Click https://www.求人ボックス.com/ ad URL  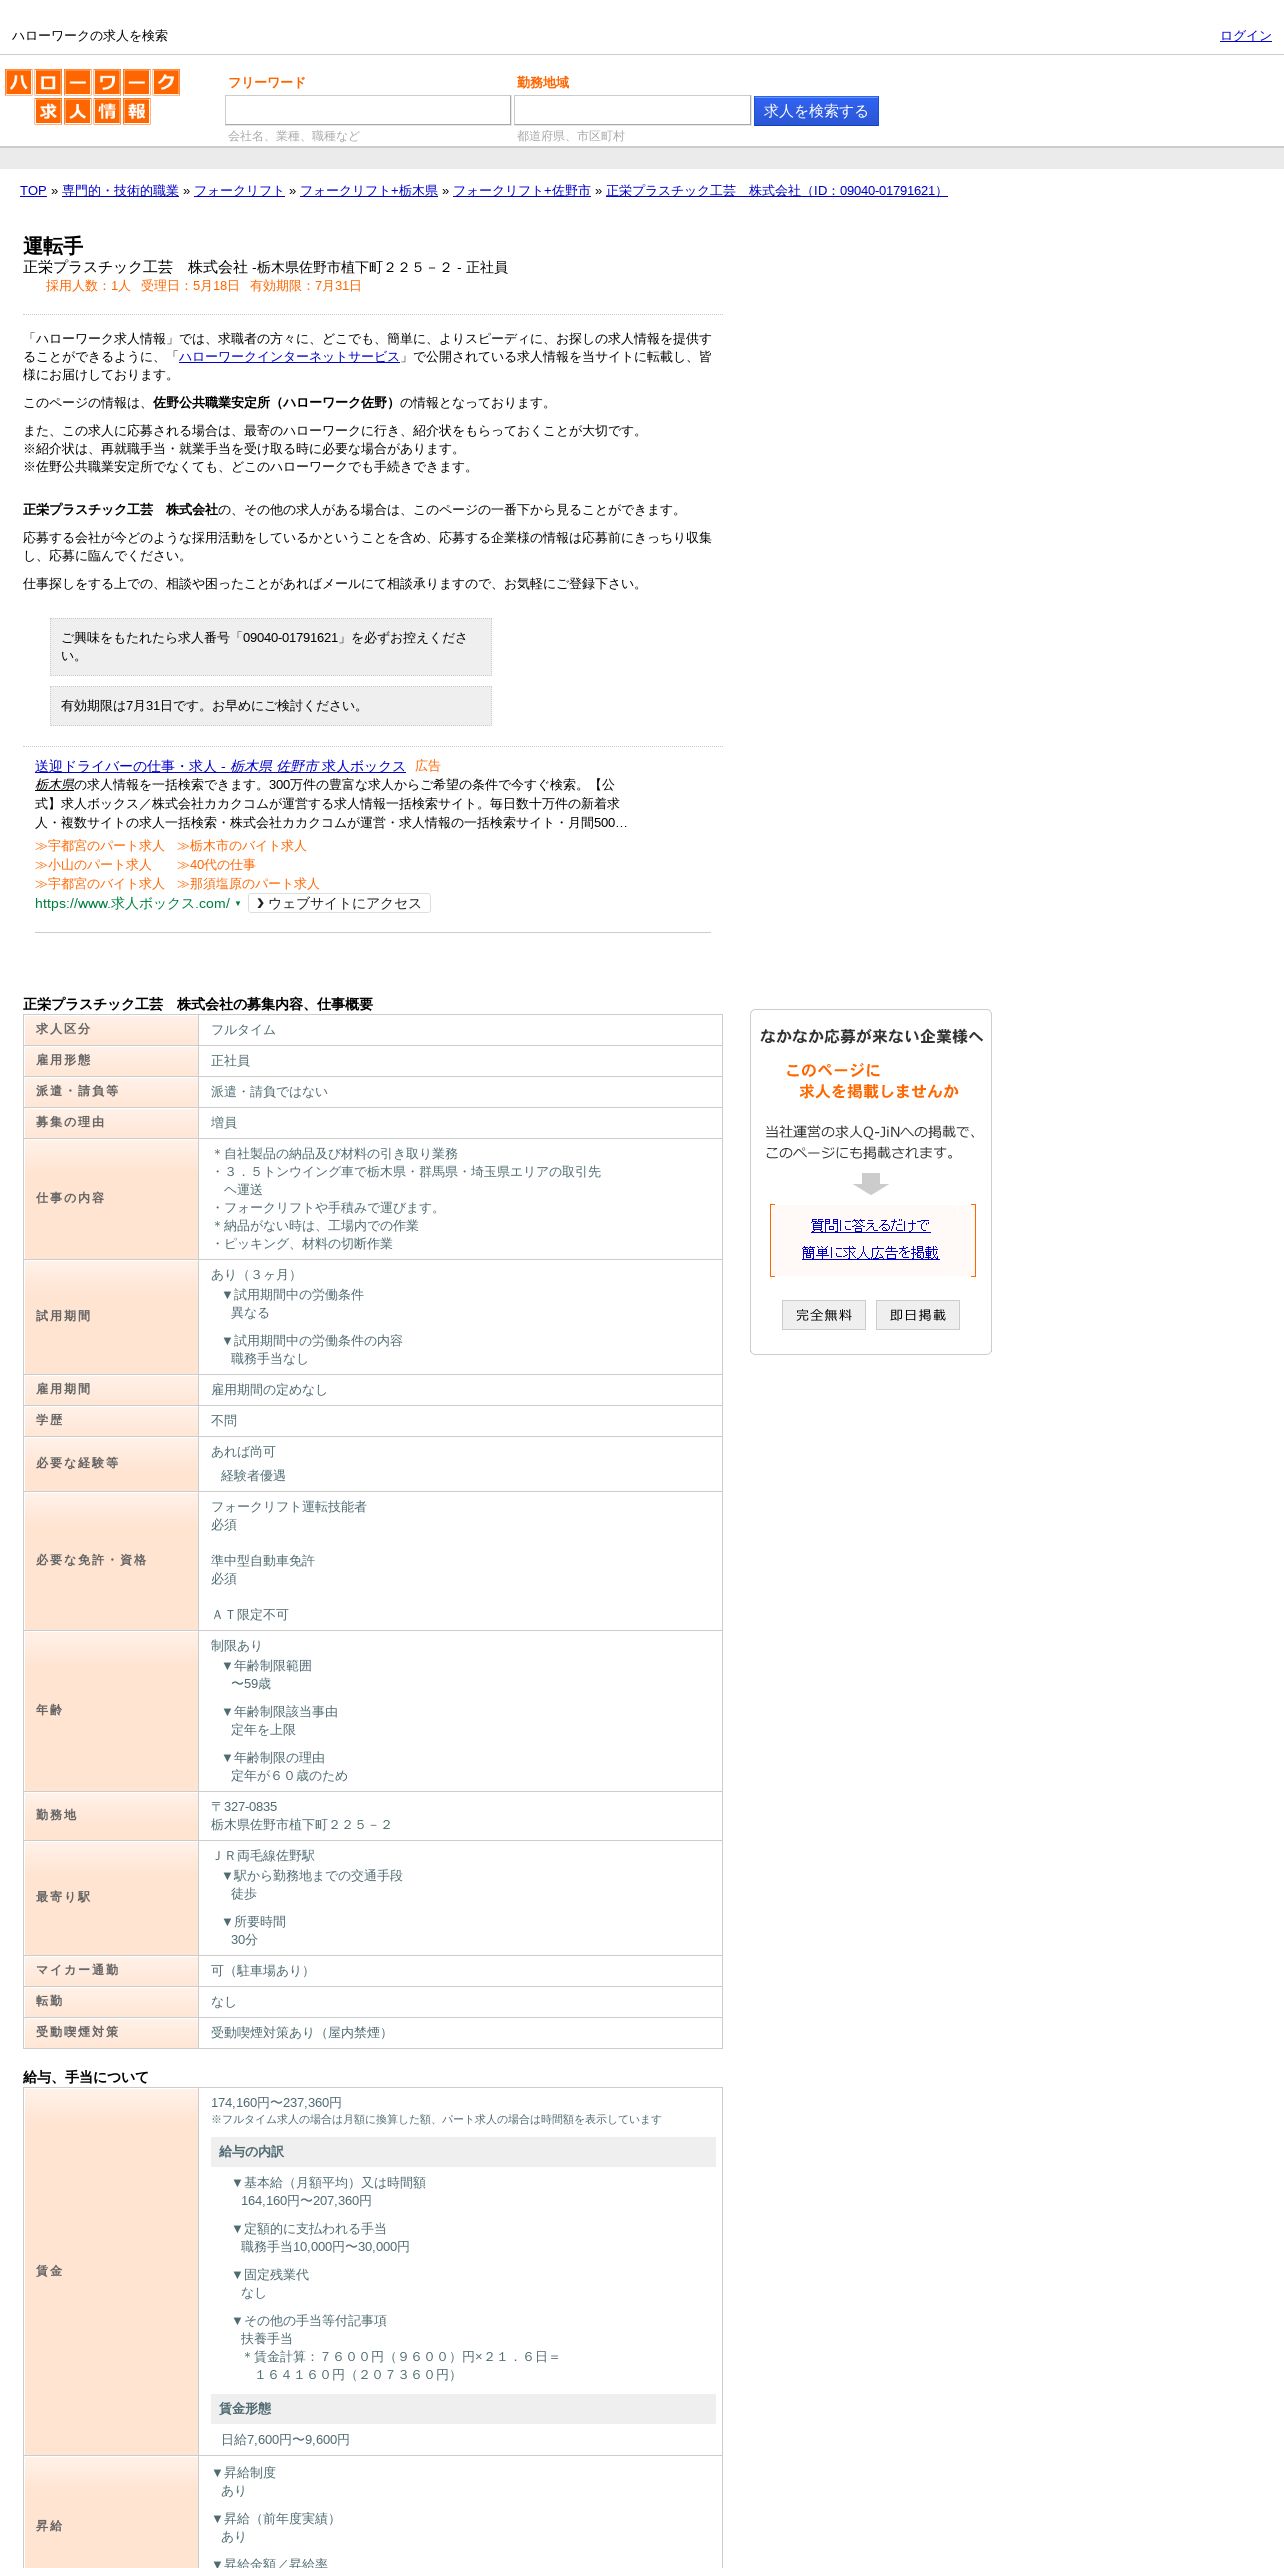click(x=132, y=903)
